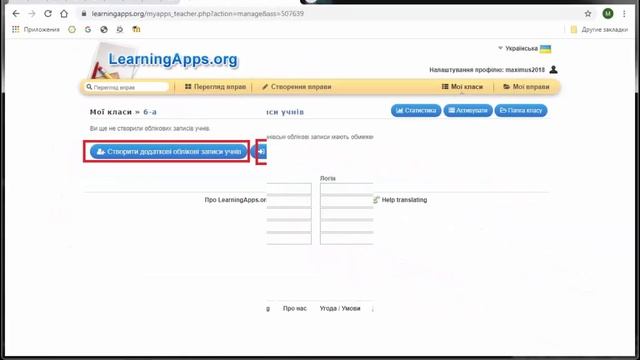This screenshot has width=640, height=360.
Task: Open Папка класу button
Action: [x=521, y=110]
